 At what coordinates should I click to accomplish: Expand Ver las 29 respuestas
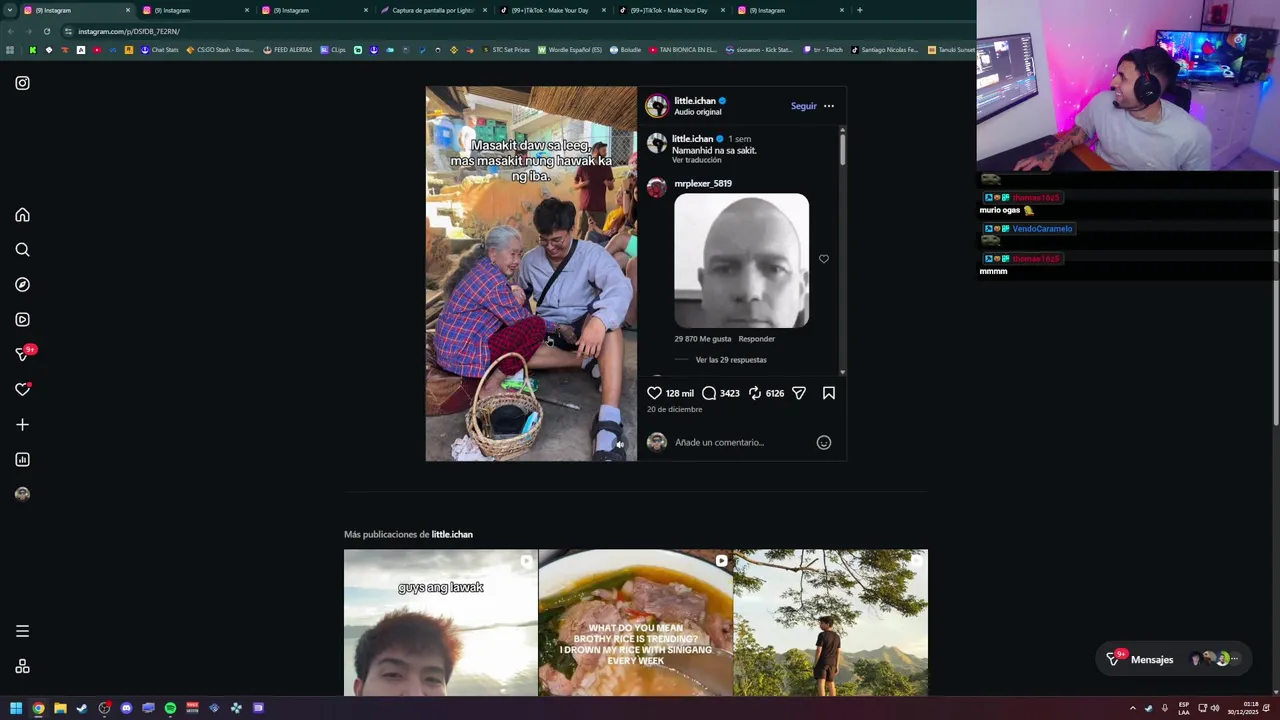731,360
